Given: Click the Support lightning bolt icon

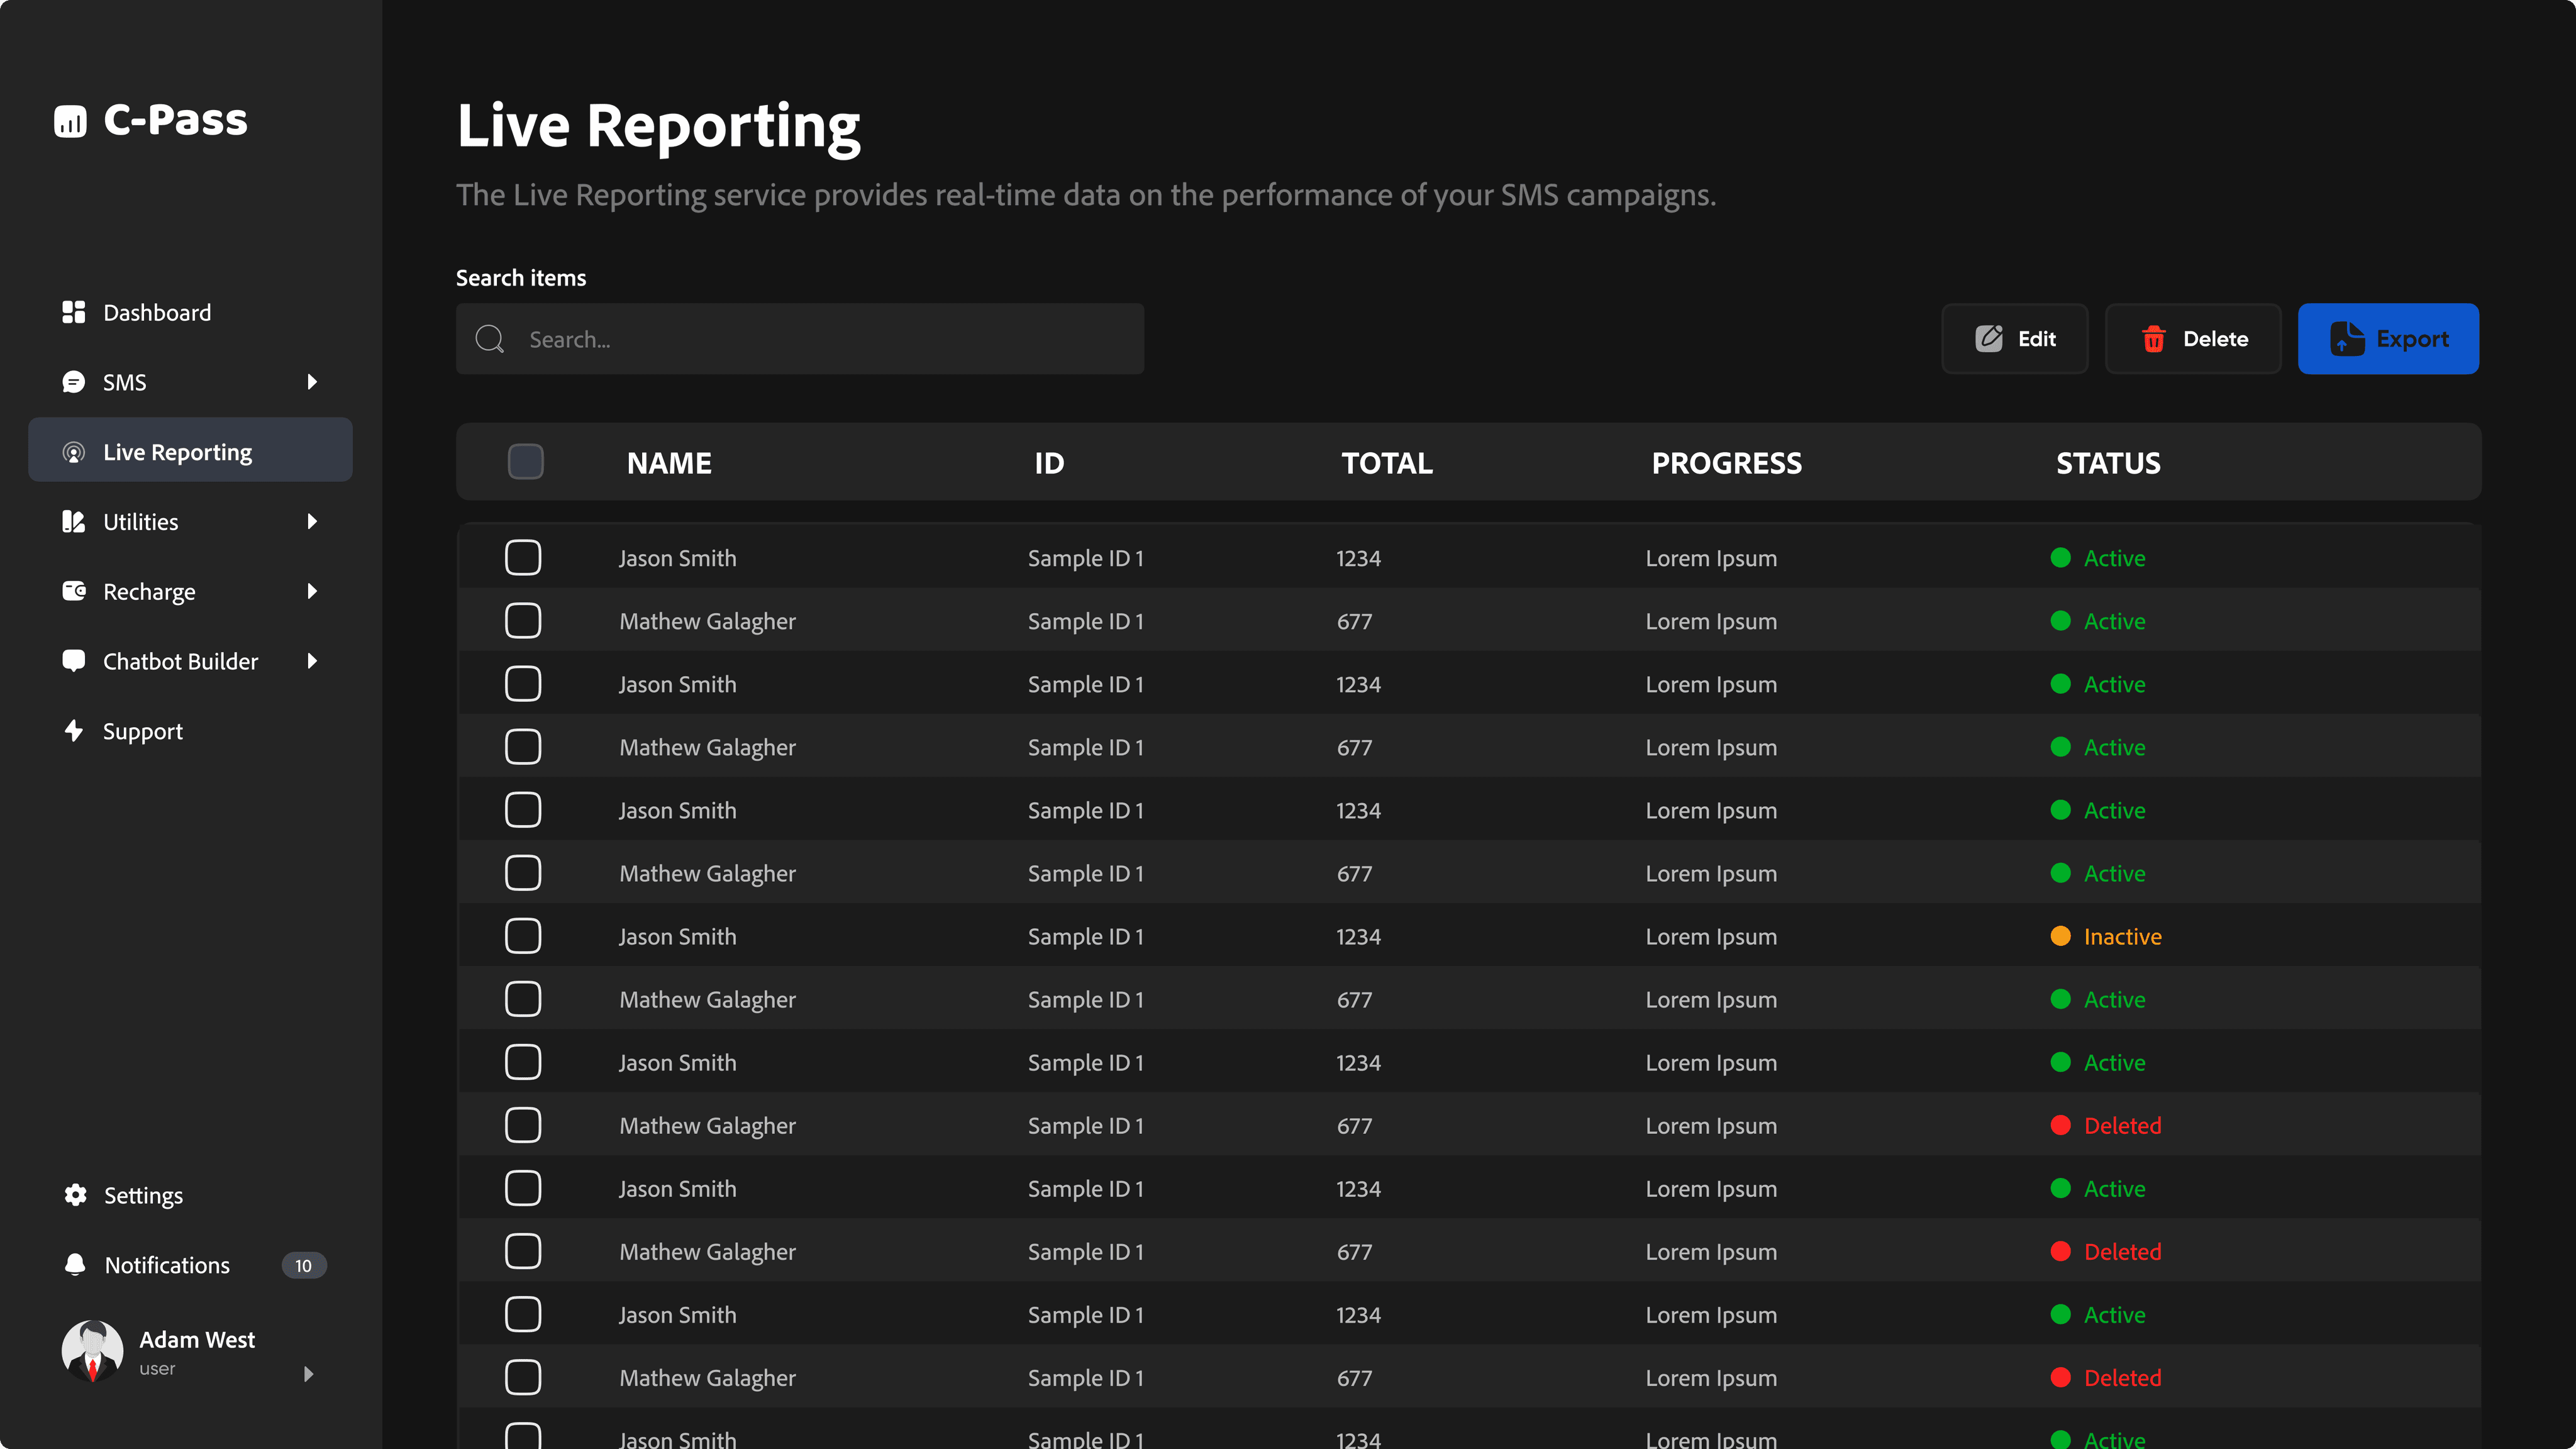Looking at the screenshot, I should click(73, 731).
